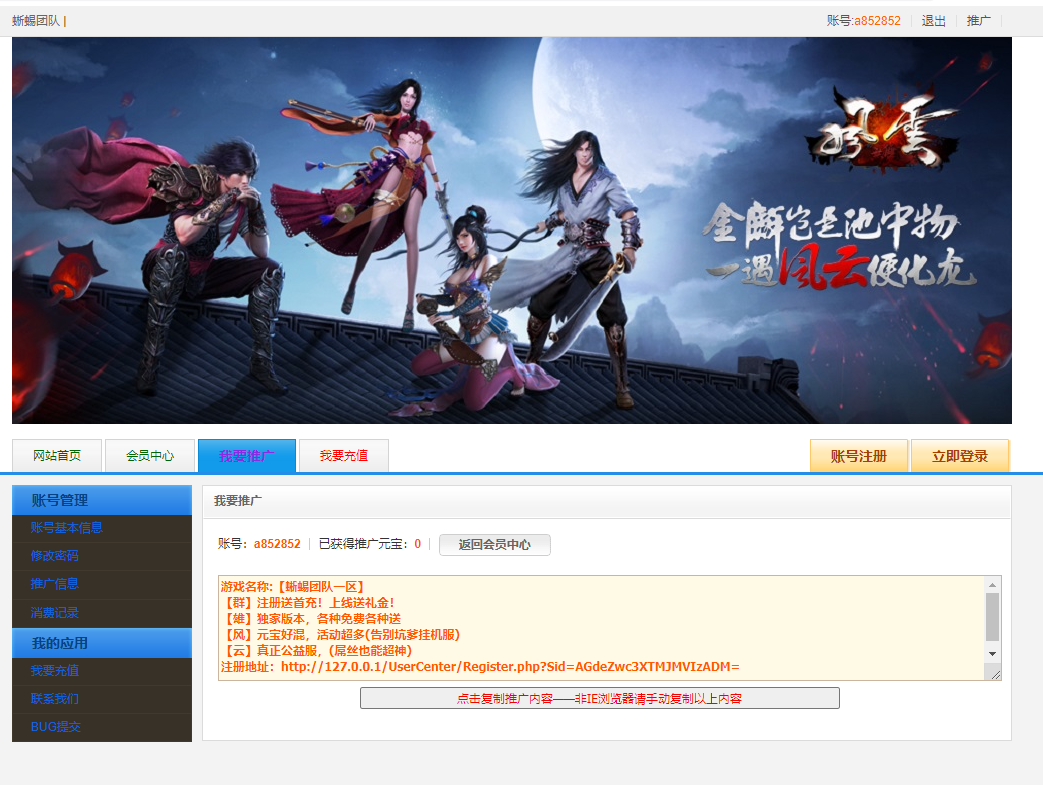Open the 推广 link in top bar
The height and width of the screenshot is (785, 1043).
[x=978, y=21]
